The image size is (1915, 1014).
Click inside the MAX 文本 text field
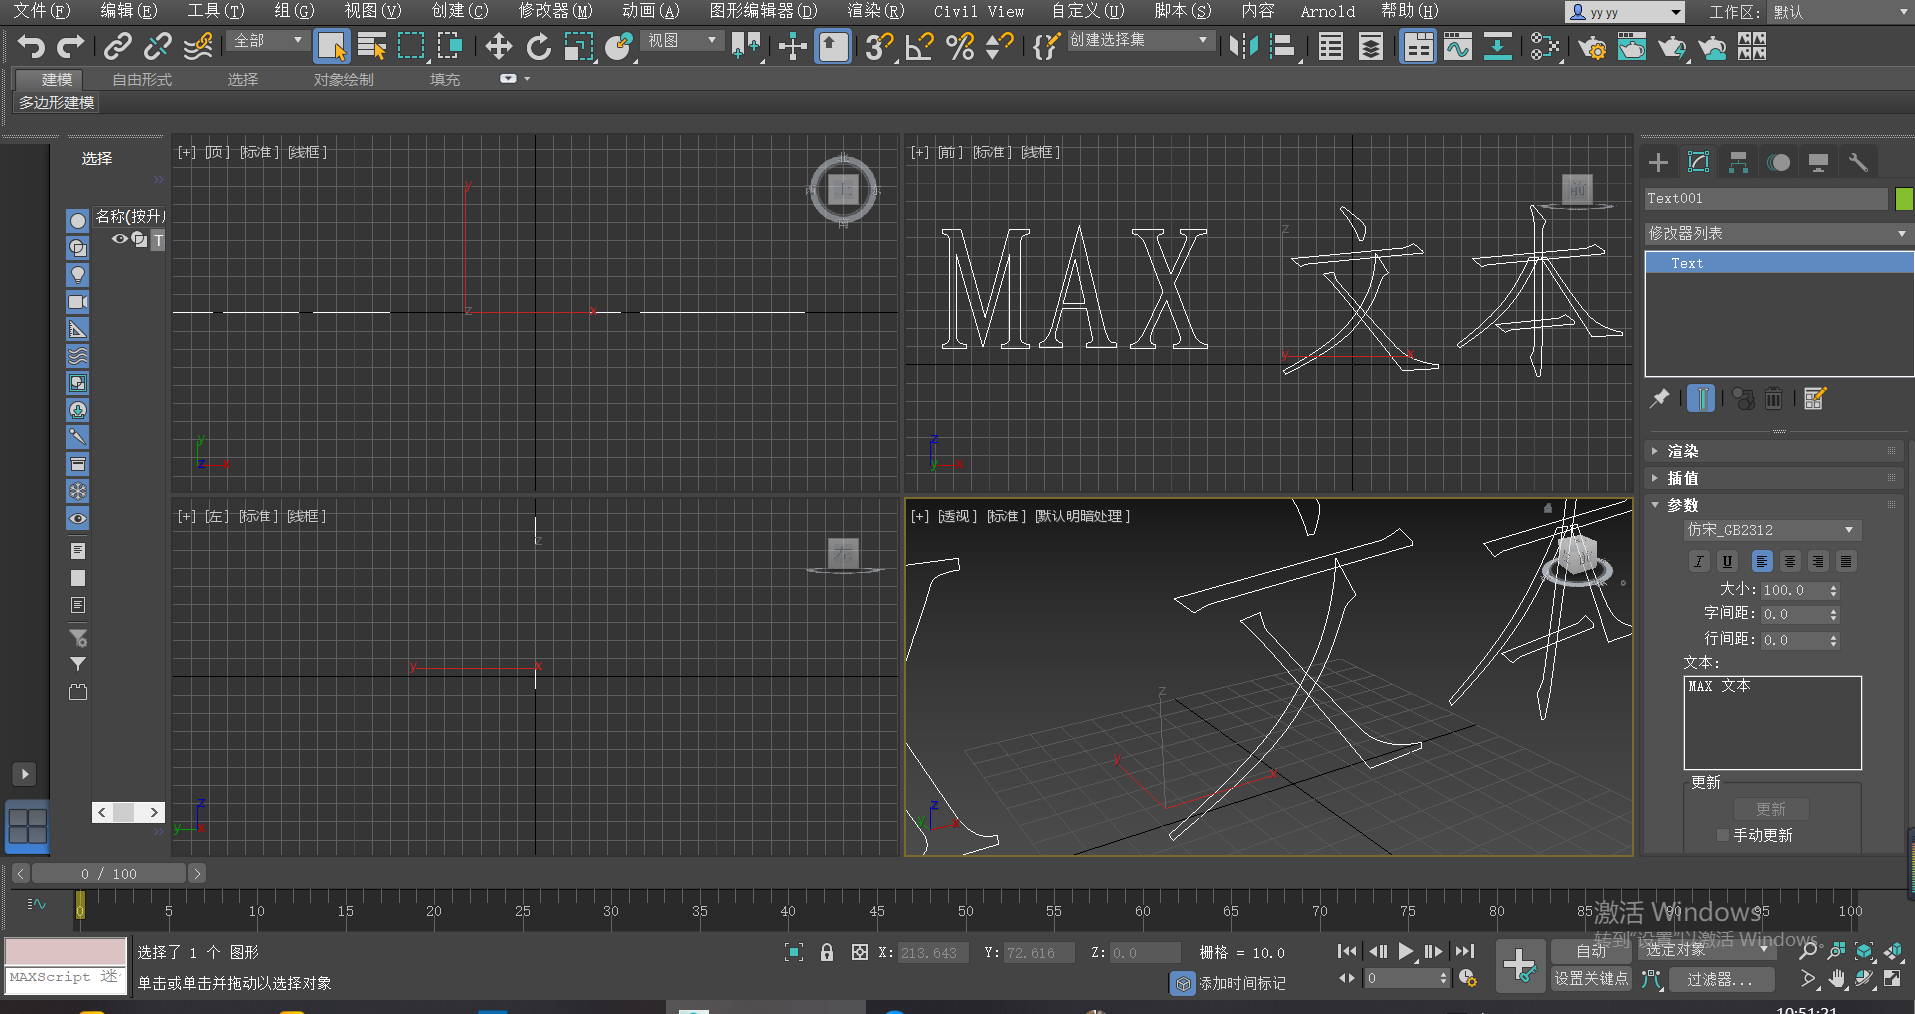(1772, 722)
